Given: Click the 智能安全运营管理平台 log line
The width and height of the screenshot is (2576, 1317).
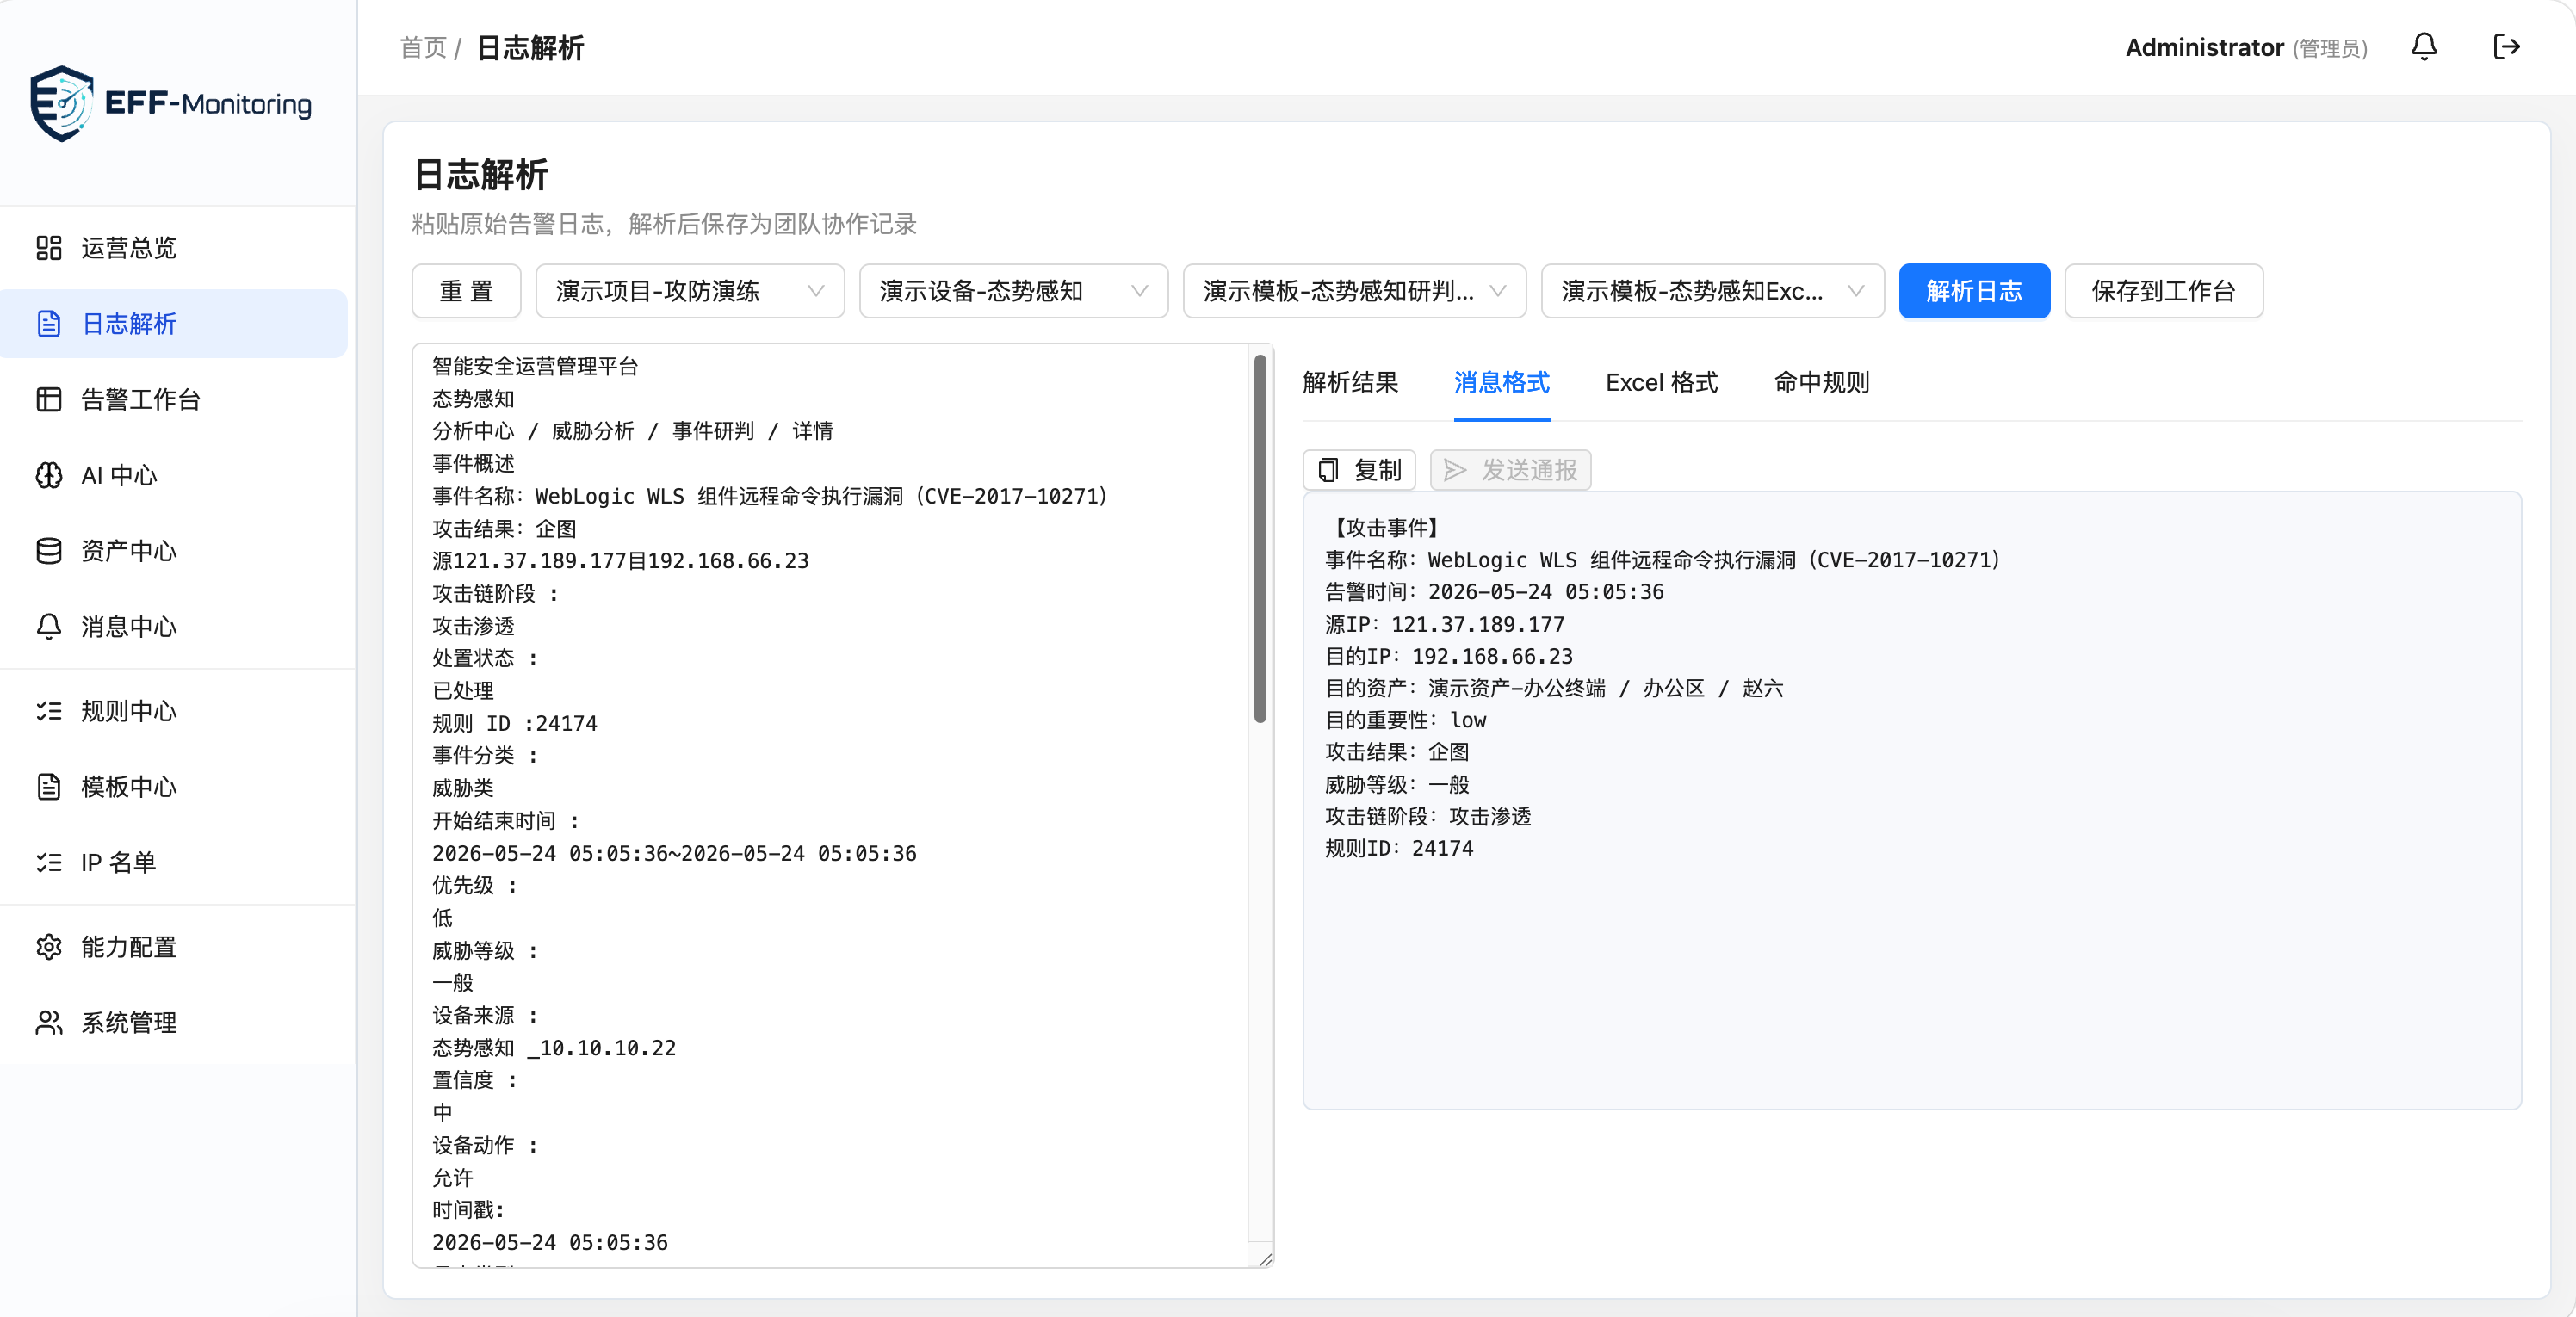Looking at the screenshot, I should coord(534,366).
